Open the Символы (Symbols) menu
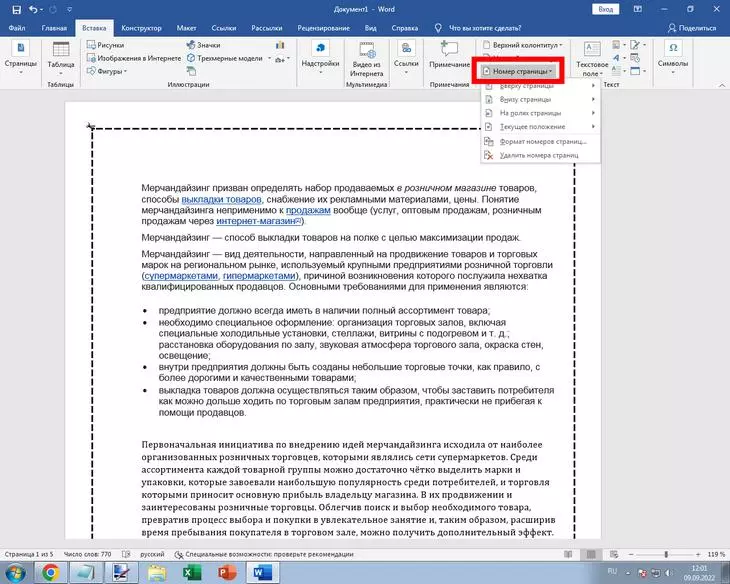 673,58
